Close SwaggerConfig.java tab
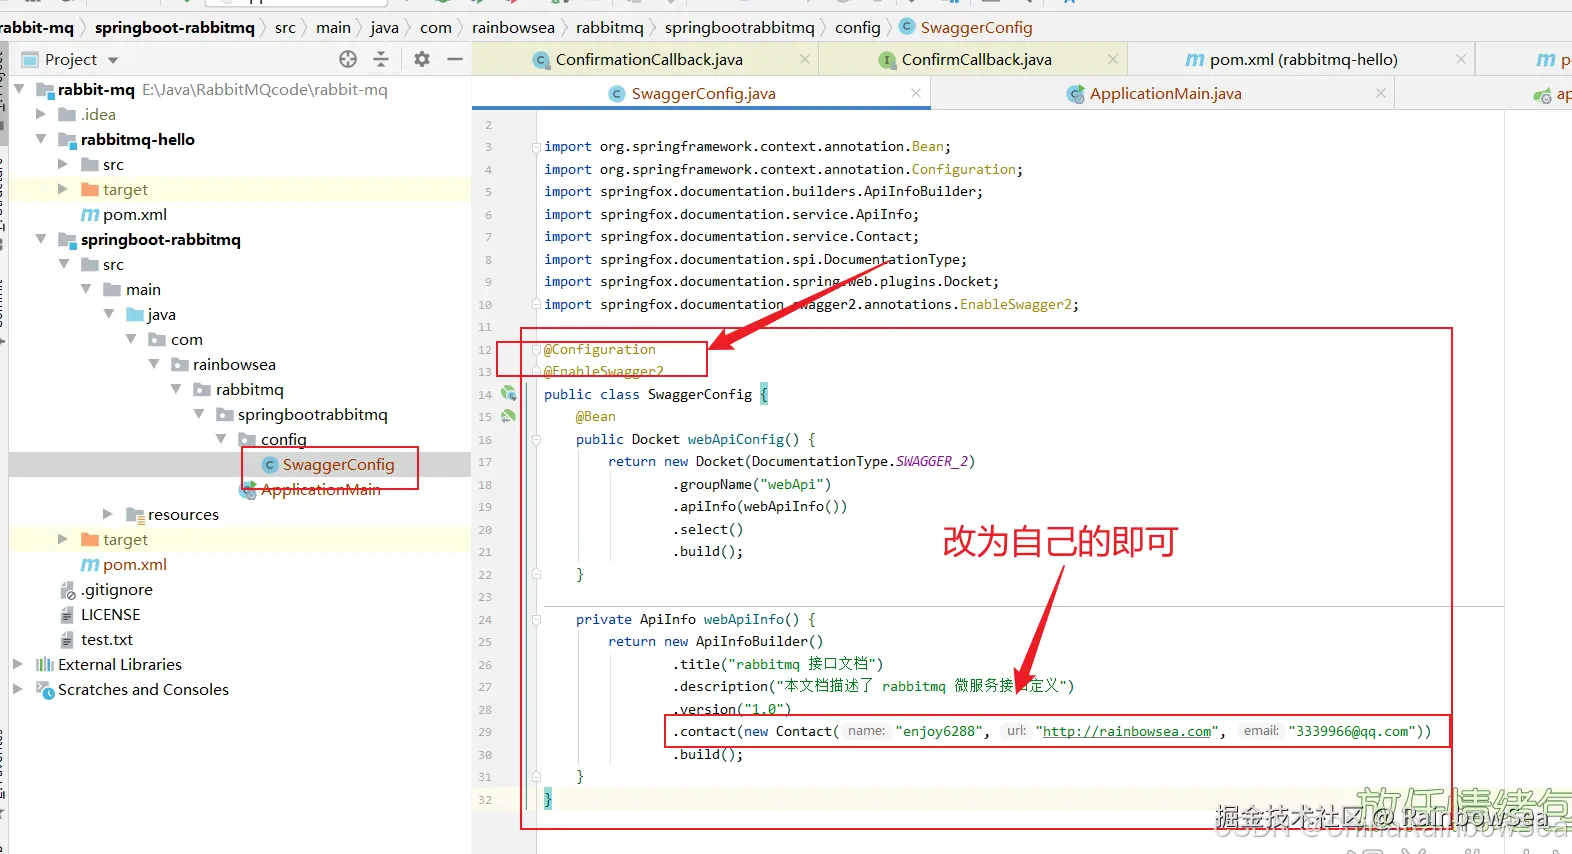 pyautogui.click(x=916, y=92)
